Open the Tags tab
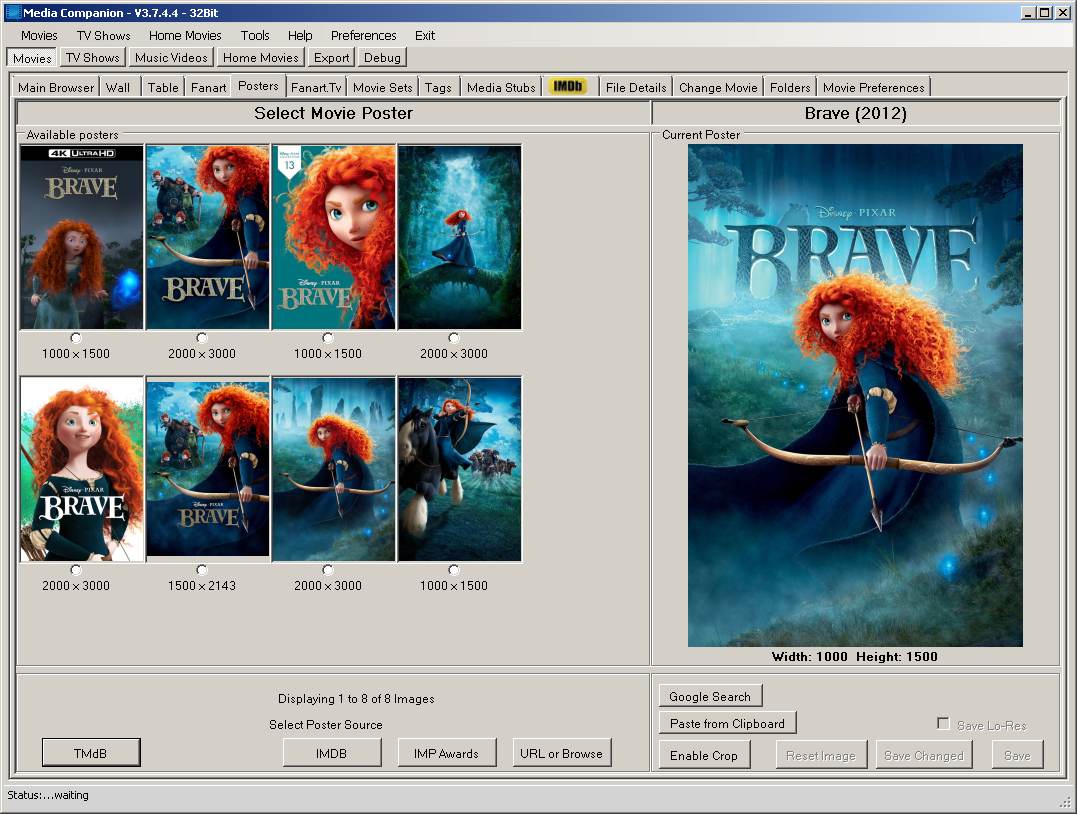The height and width of the screenshot is (814, 1077). coord(438,87)
